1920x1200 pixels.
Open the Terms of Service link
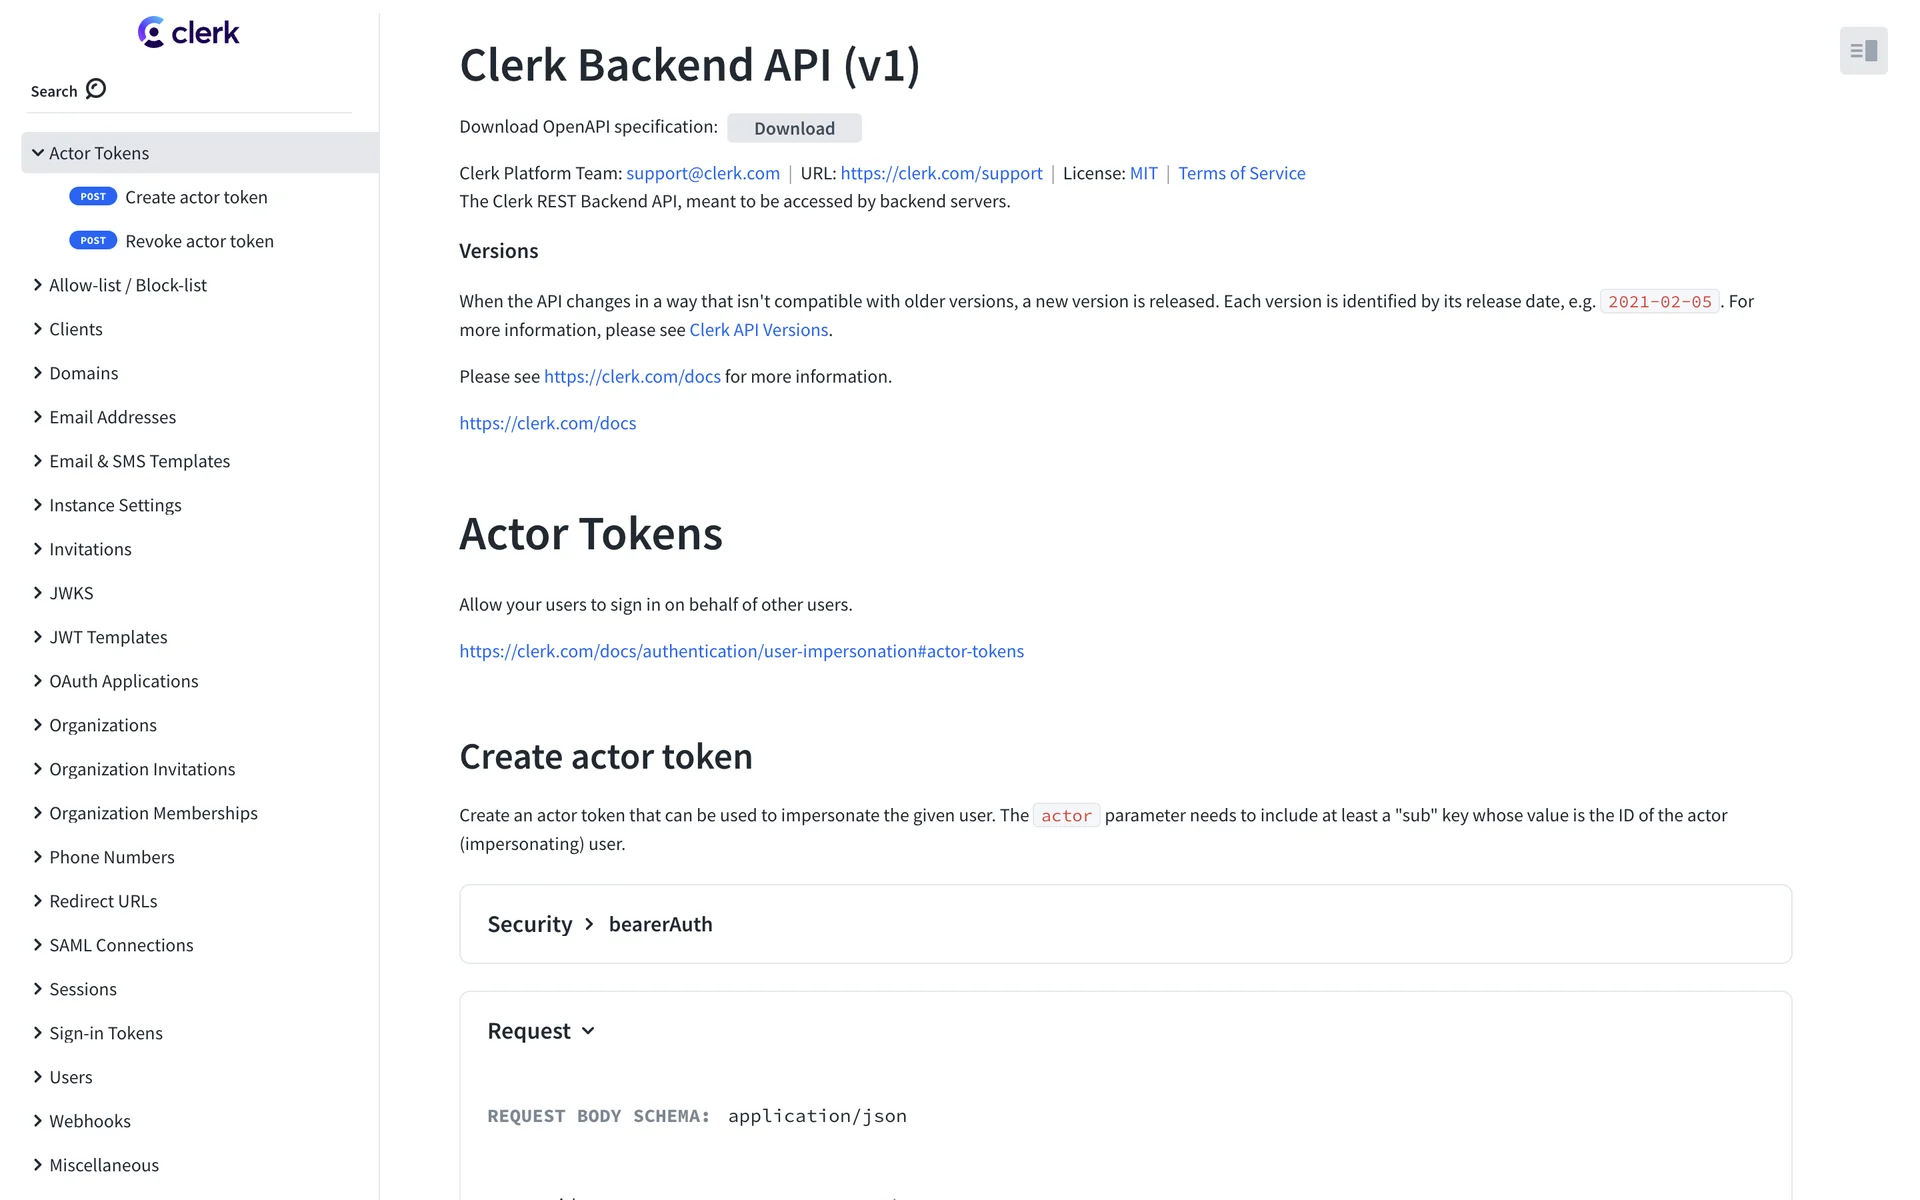(x=1241, y=173)
